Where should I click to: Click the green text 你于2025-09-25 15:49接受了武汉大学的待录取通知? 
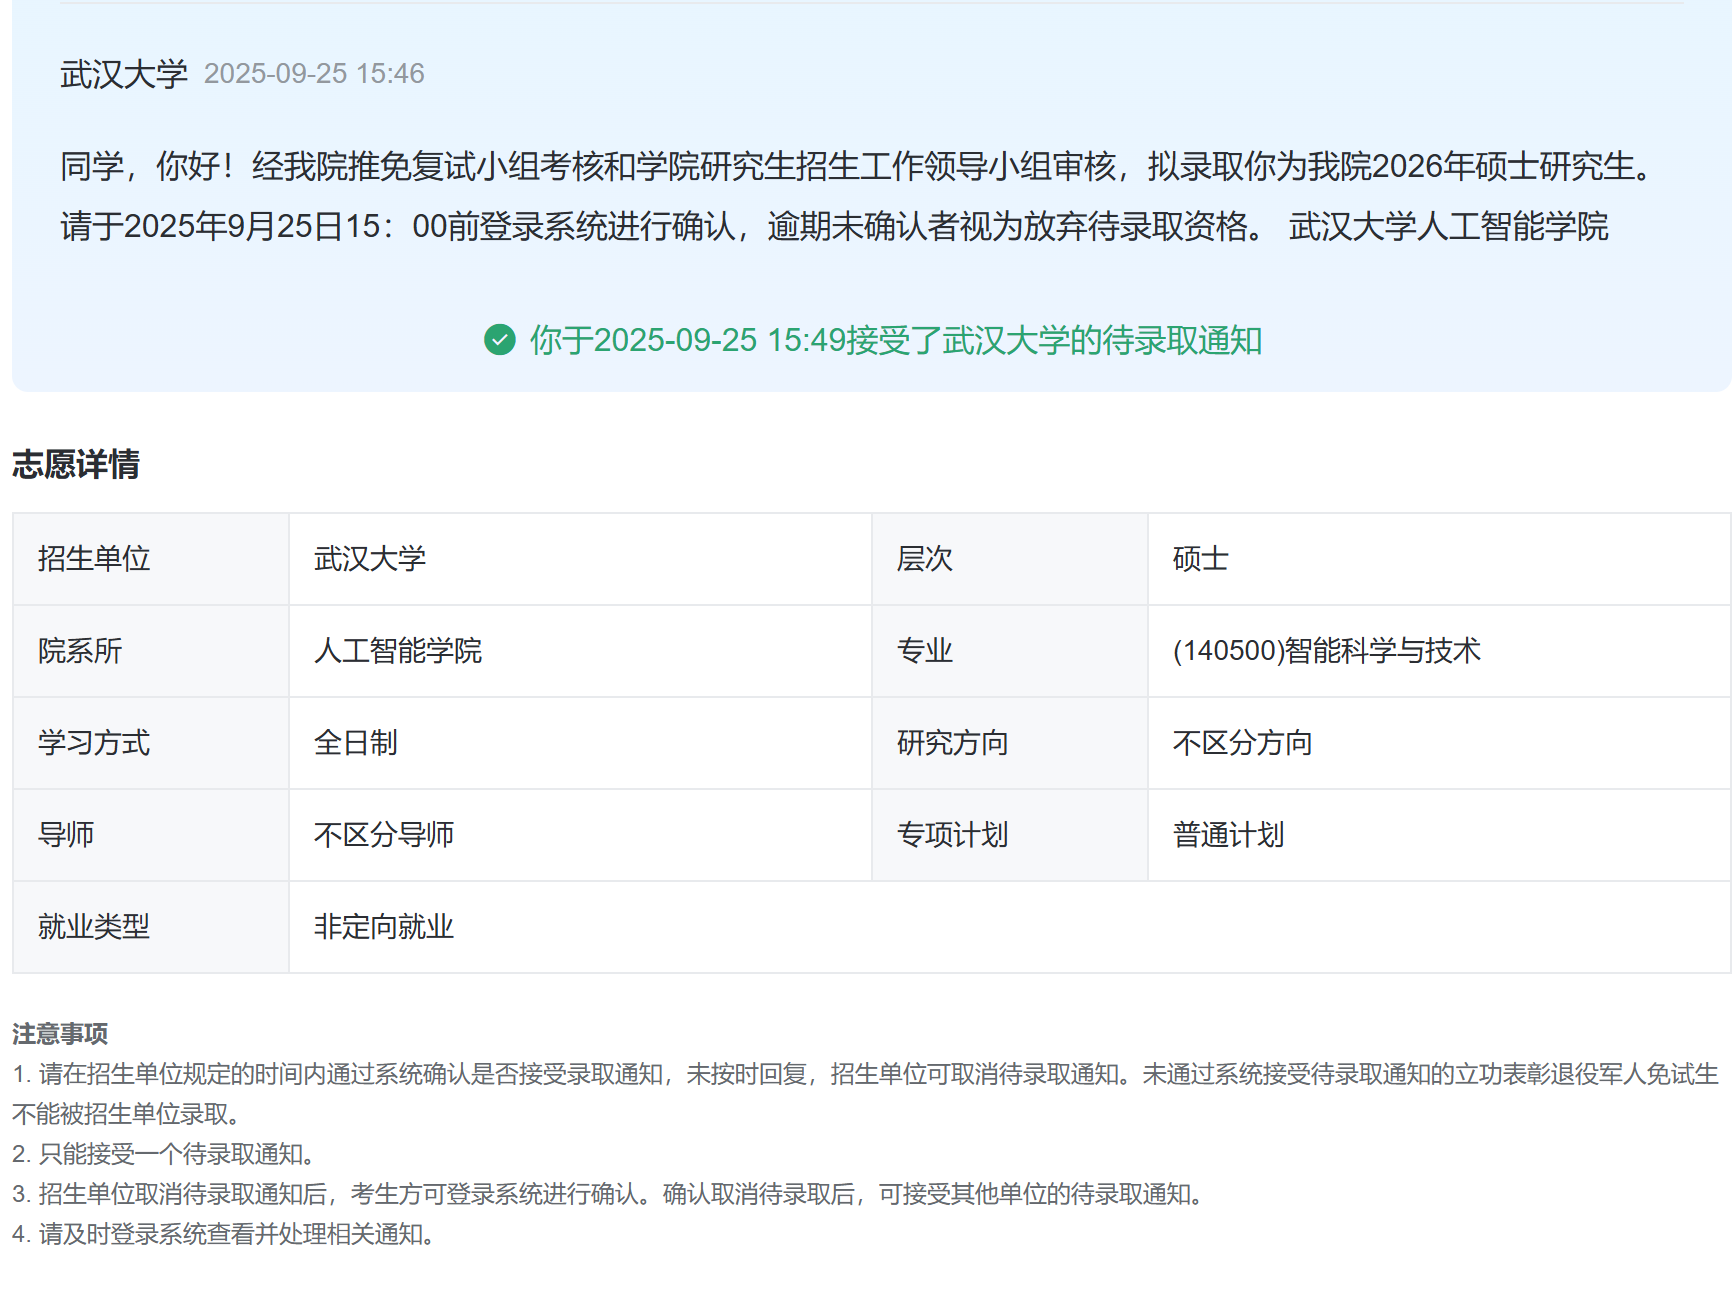tap(896, 340)
